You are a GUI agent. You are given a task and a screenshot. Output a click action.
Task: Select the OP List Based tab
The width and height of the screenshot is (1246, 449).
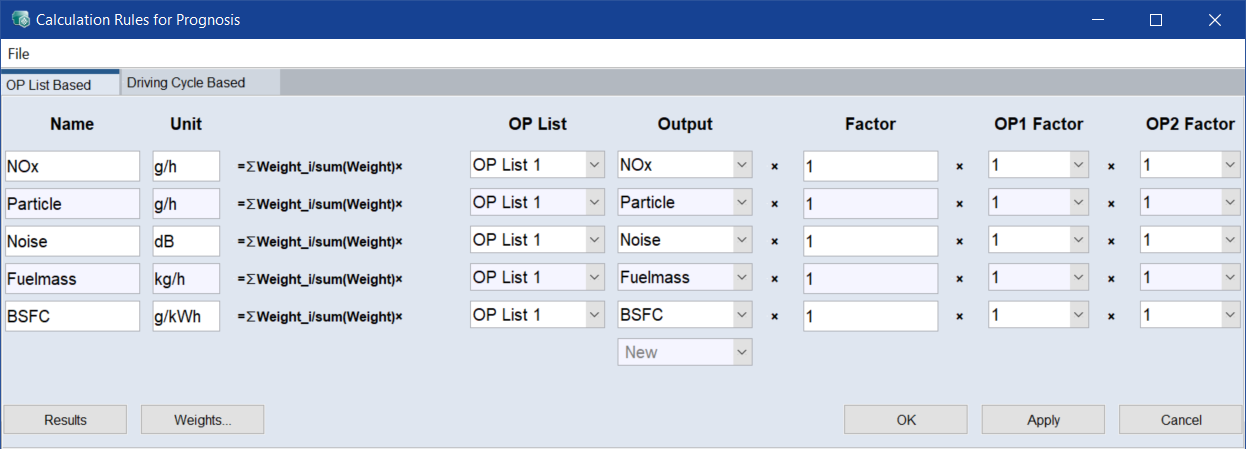(49, 85)
